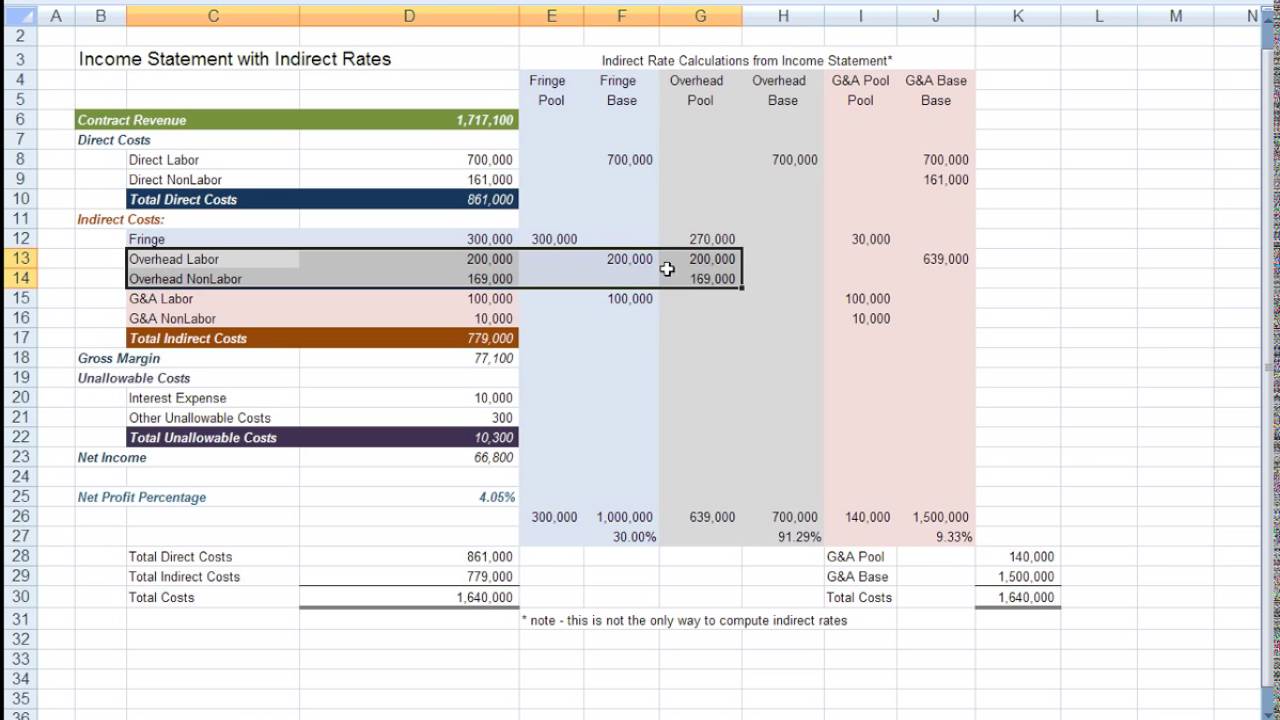Image resolution: width=1280 pixels, height=720 pixels.
Task: Select the 'Fringe' label in row 12
Action: (x=213, y=239)
